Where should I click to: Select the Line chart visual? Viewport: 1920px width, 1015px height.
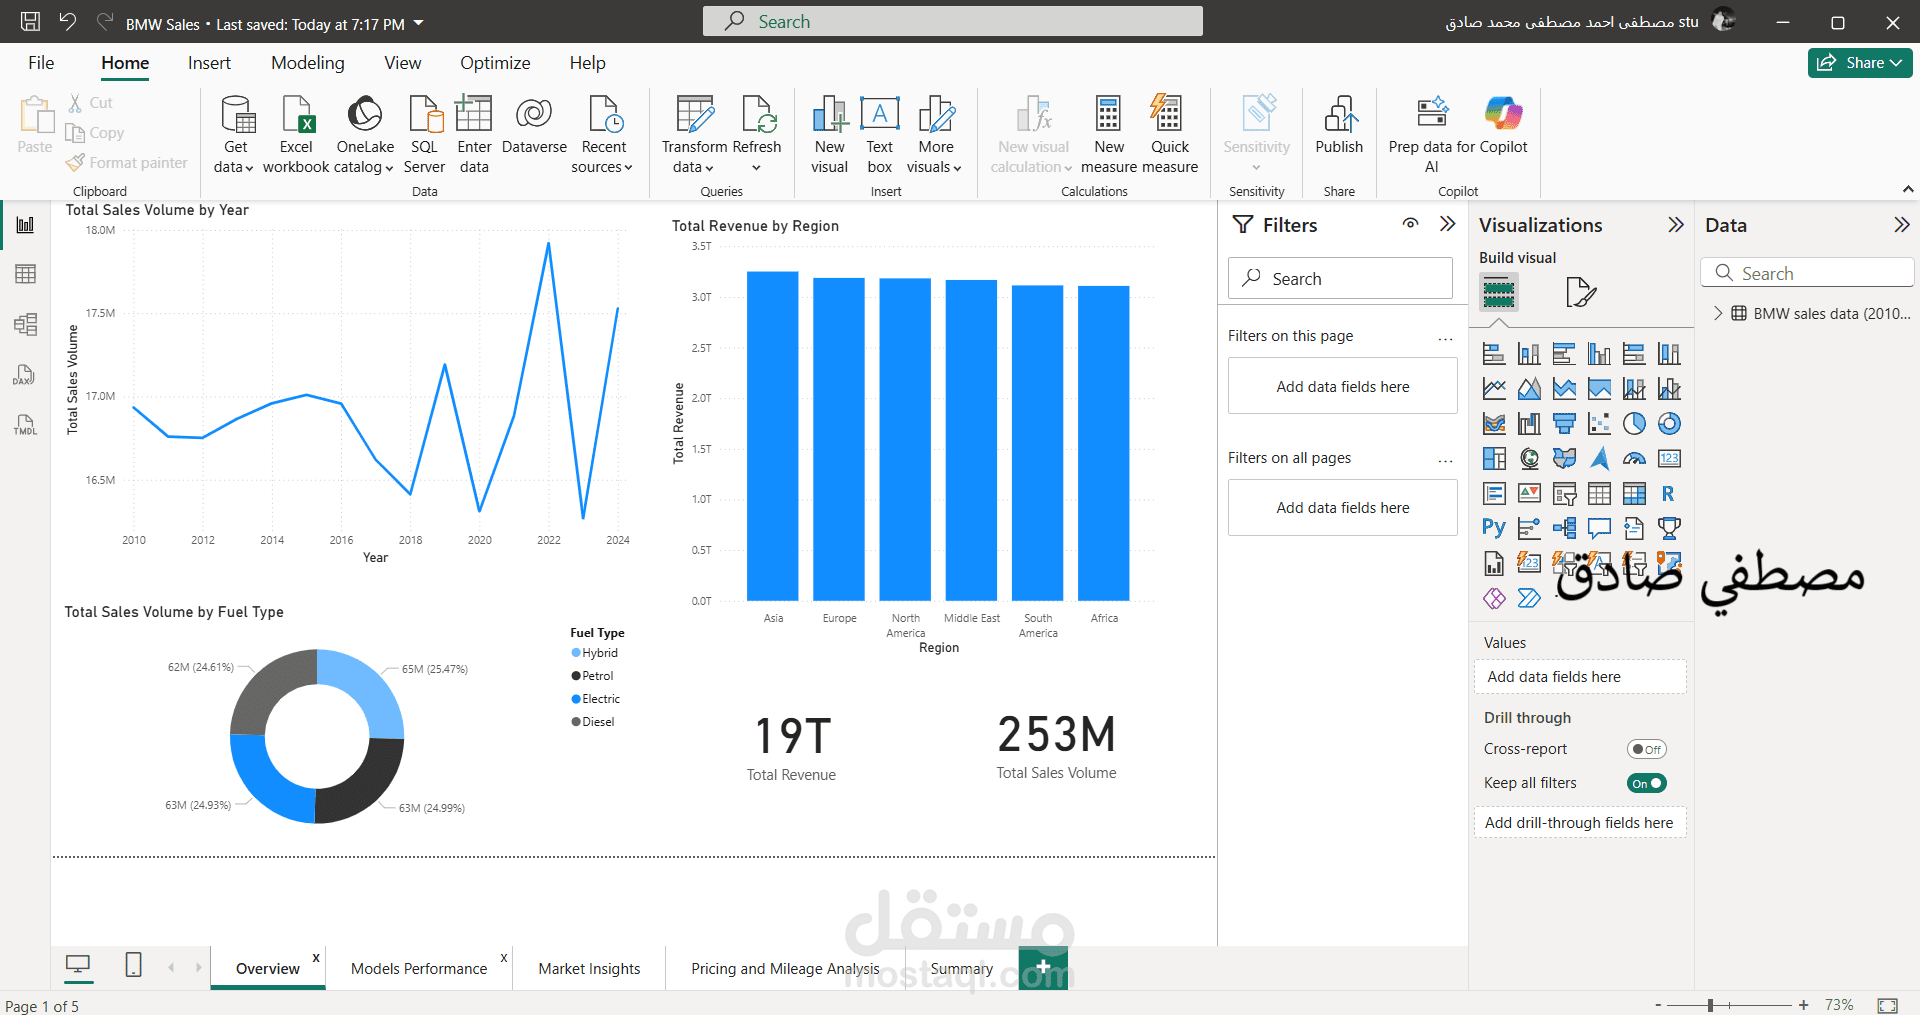tap(1494, 389)
